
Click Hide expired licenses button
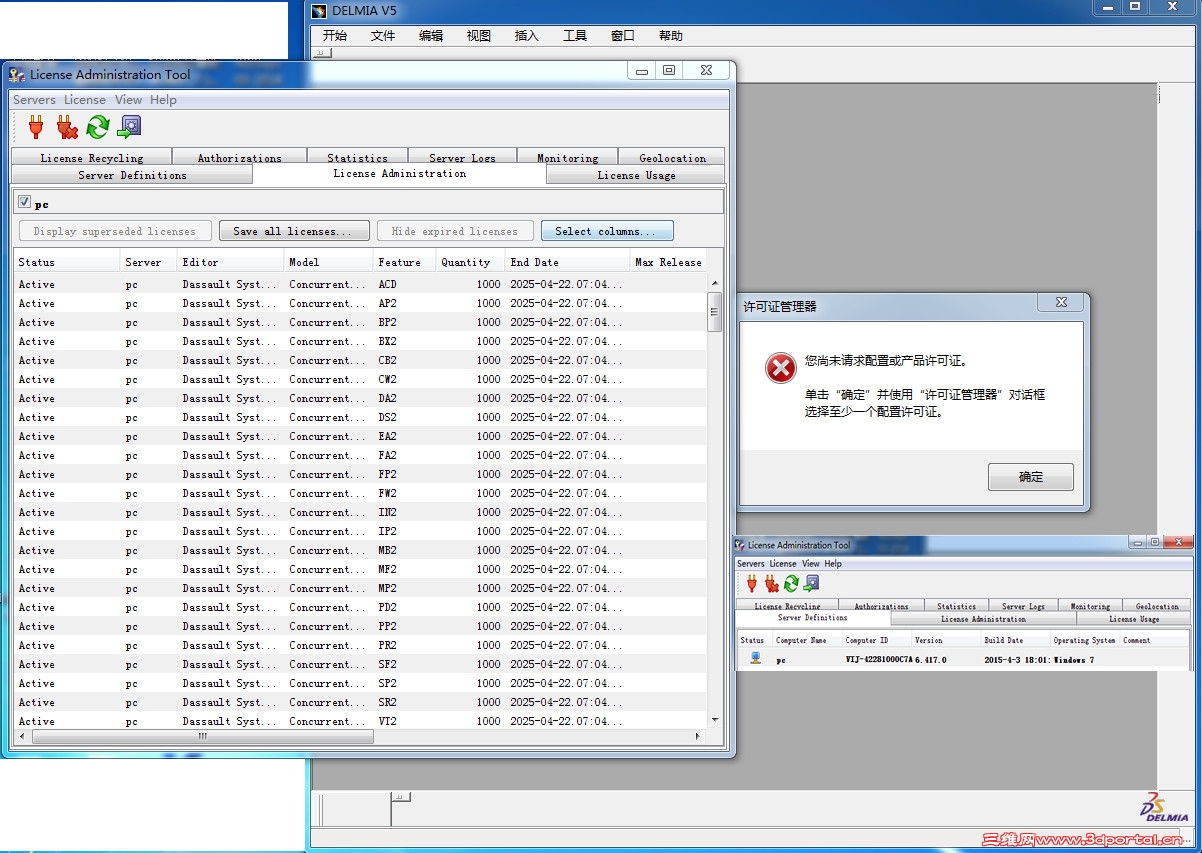(455, 231)
